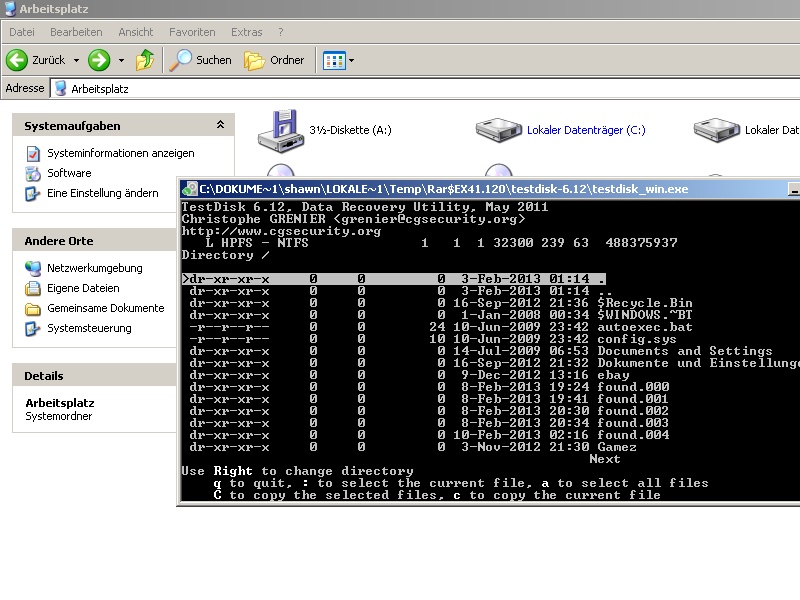Open the Bearbeiten menu
Screen dimensions: 800x600
pos(76,32)
